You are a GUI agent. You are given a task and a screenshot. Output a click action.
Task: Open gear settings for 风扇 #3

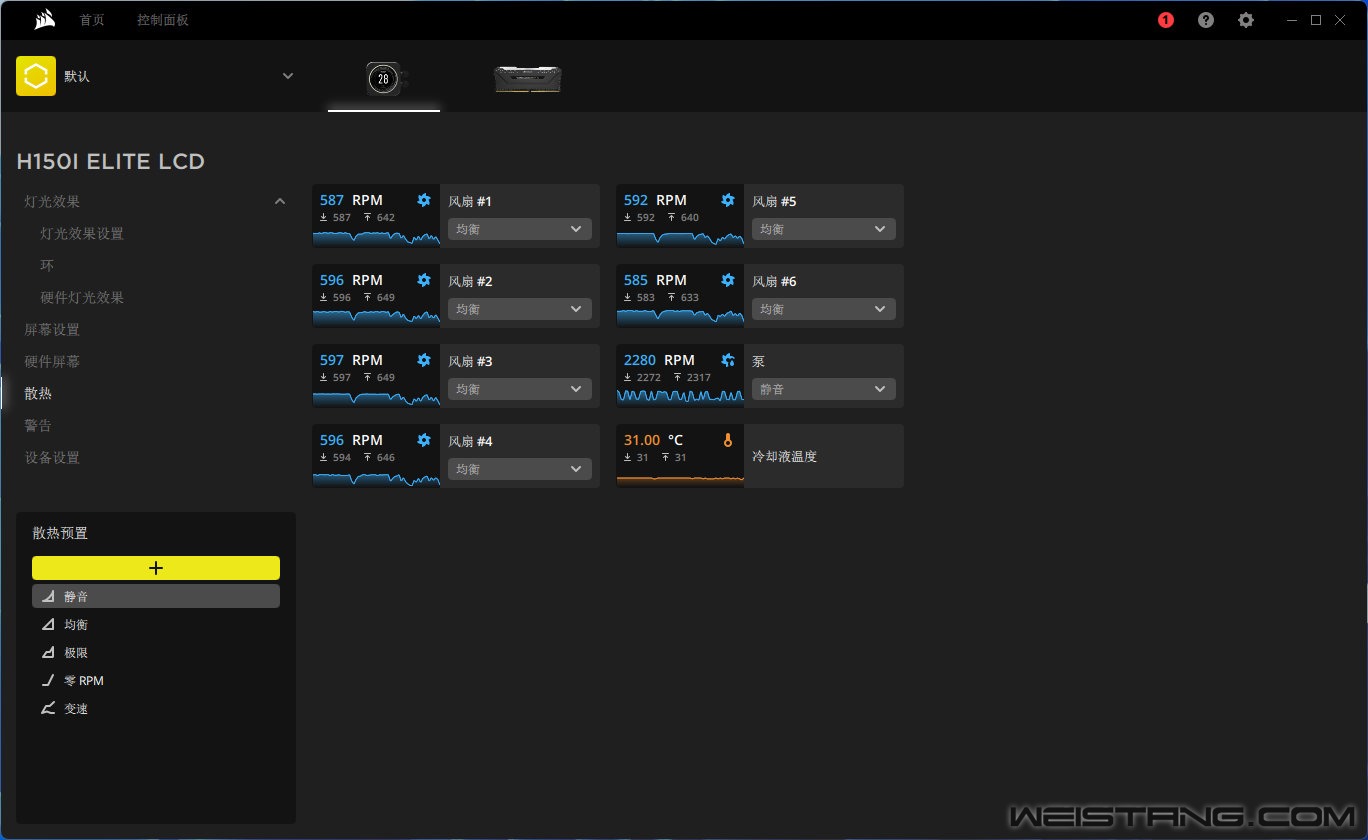point(424,360)
